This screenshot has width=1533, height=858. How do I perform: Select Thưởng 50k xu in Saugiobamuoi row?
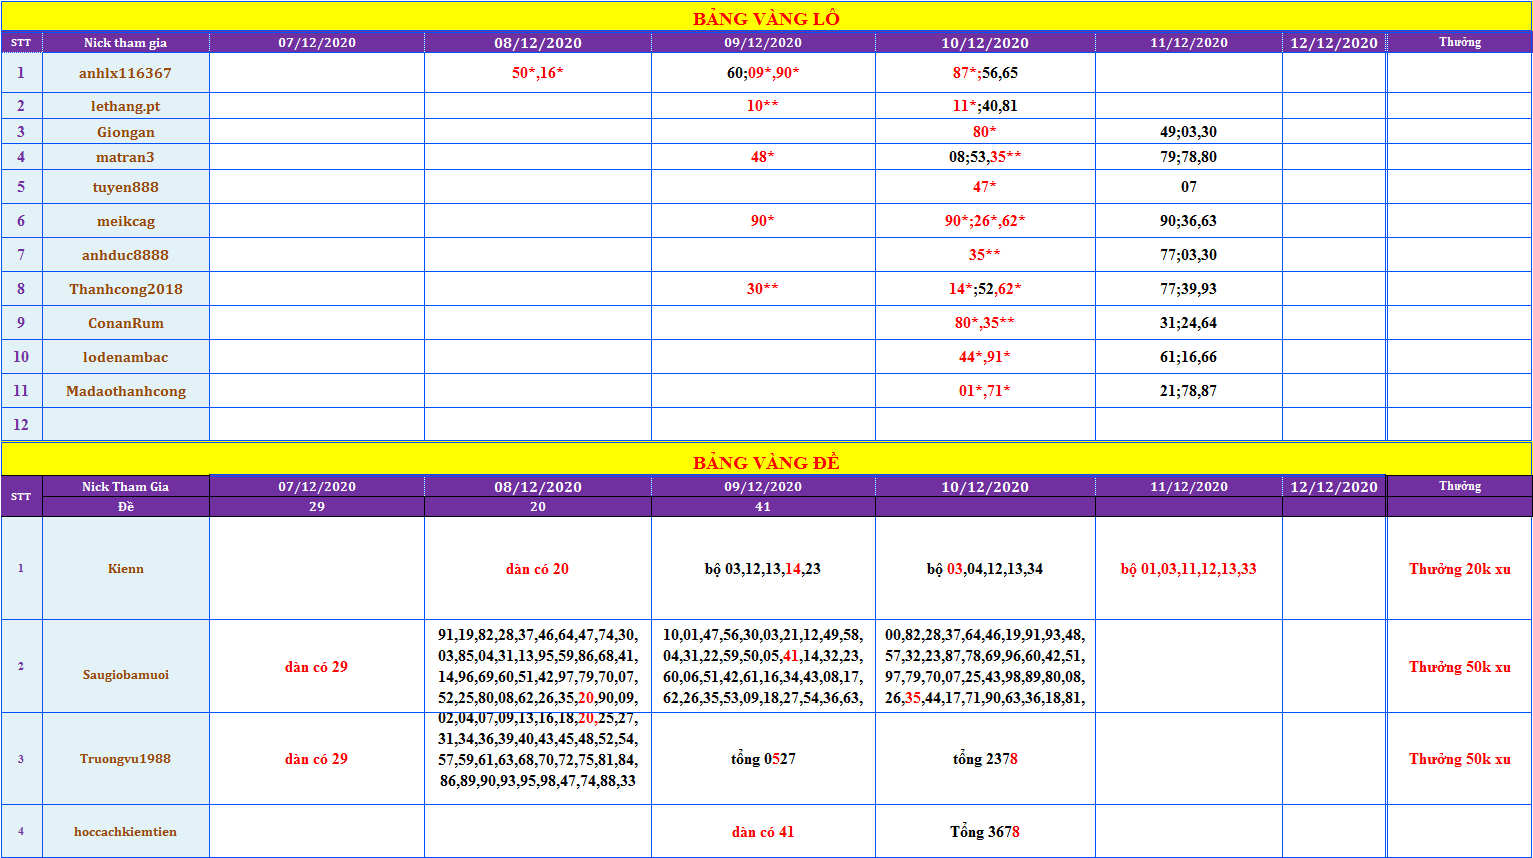point(1459,666)
